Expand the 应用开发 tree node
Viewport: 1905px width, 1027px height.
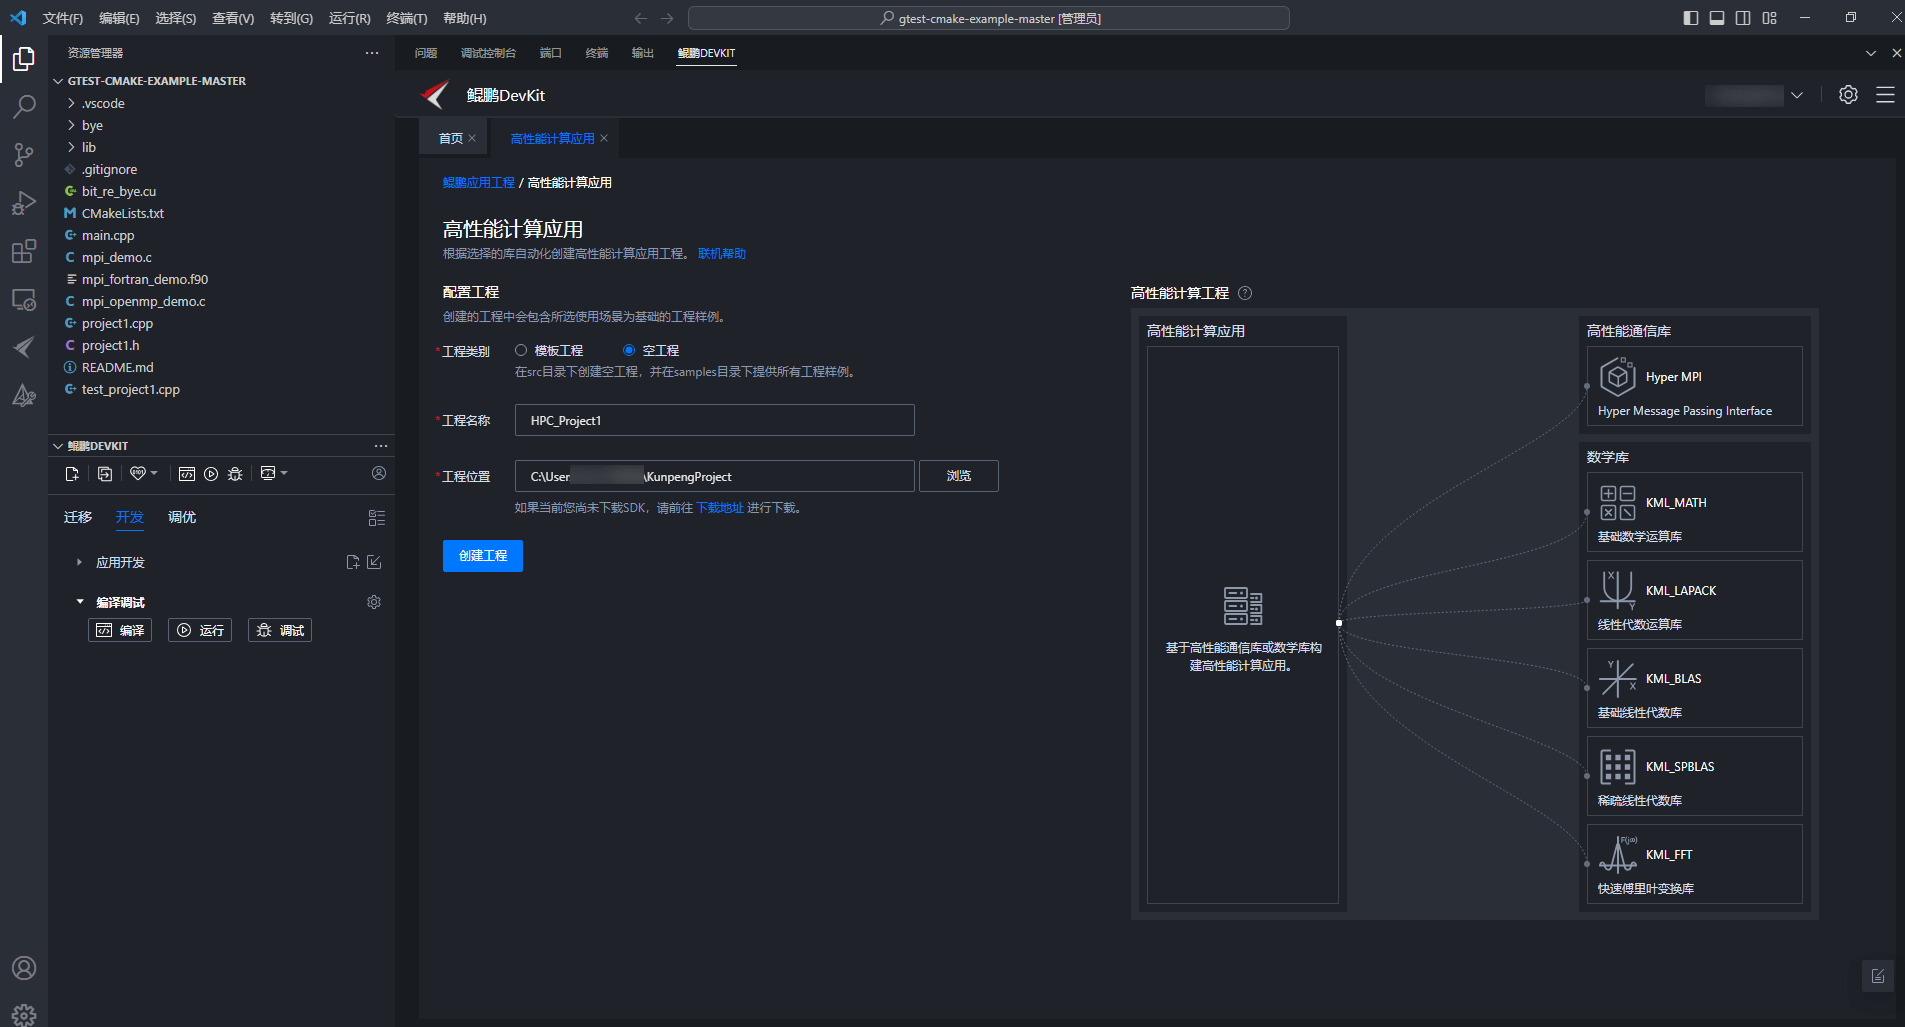click(79, 562)
